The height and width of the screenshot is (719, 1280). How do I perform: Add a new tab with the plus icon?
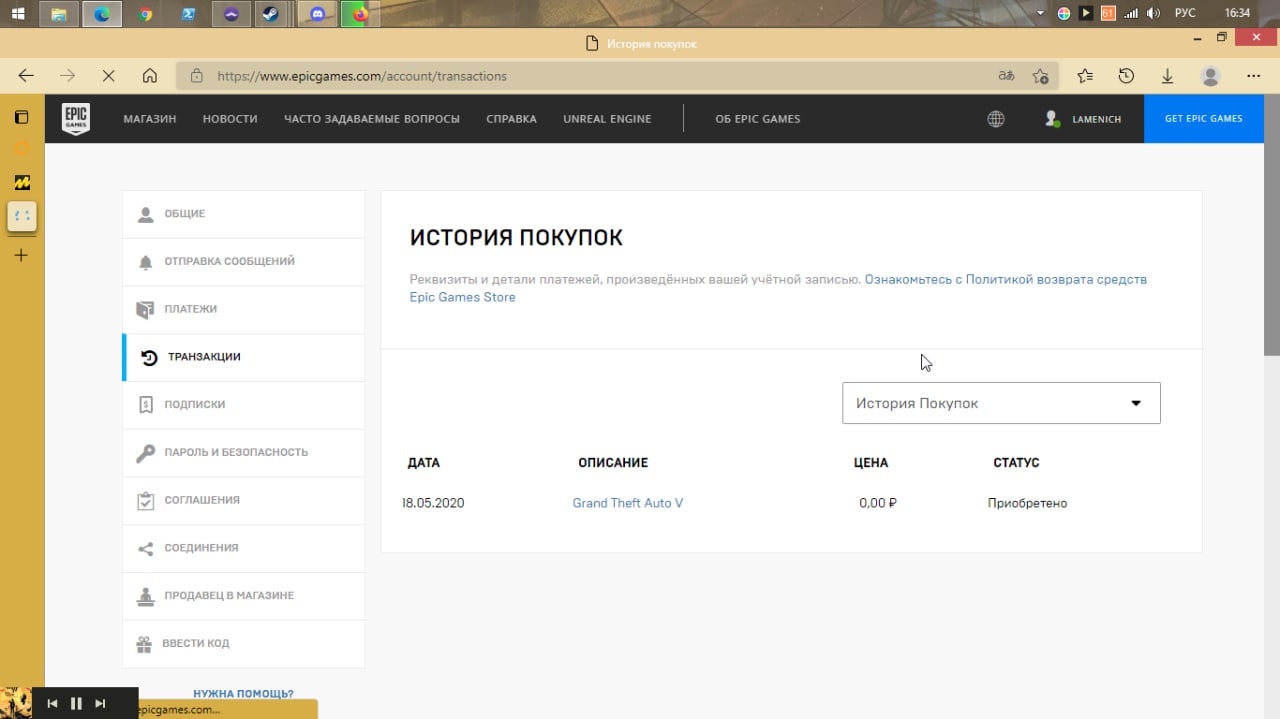(22, 255)
